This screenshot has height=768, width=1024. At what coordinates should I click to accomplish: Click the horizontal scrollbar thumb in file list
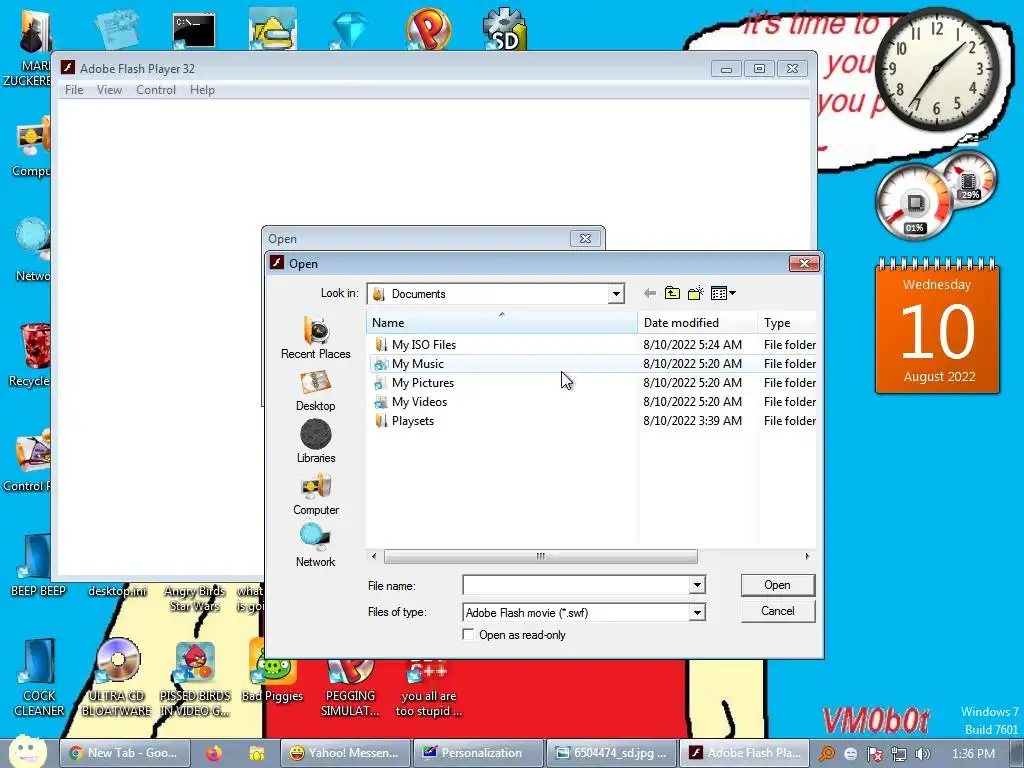(541, 556)
